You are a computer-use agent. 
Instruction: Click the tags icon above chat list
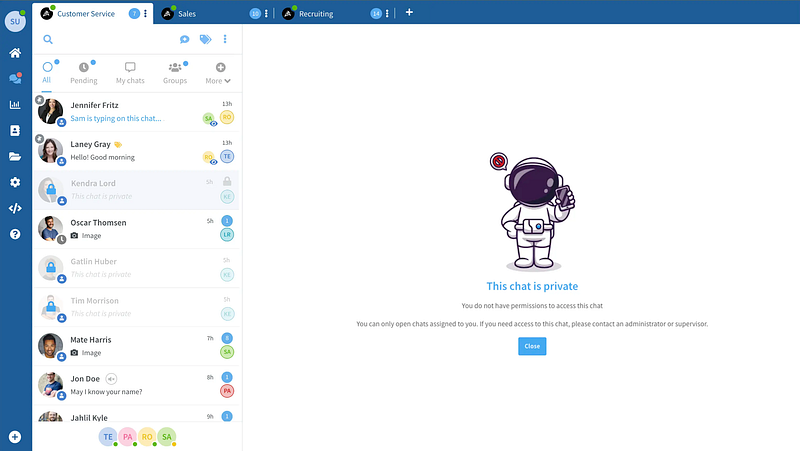[205, 39]
